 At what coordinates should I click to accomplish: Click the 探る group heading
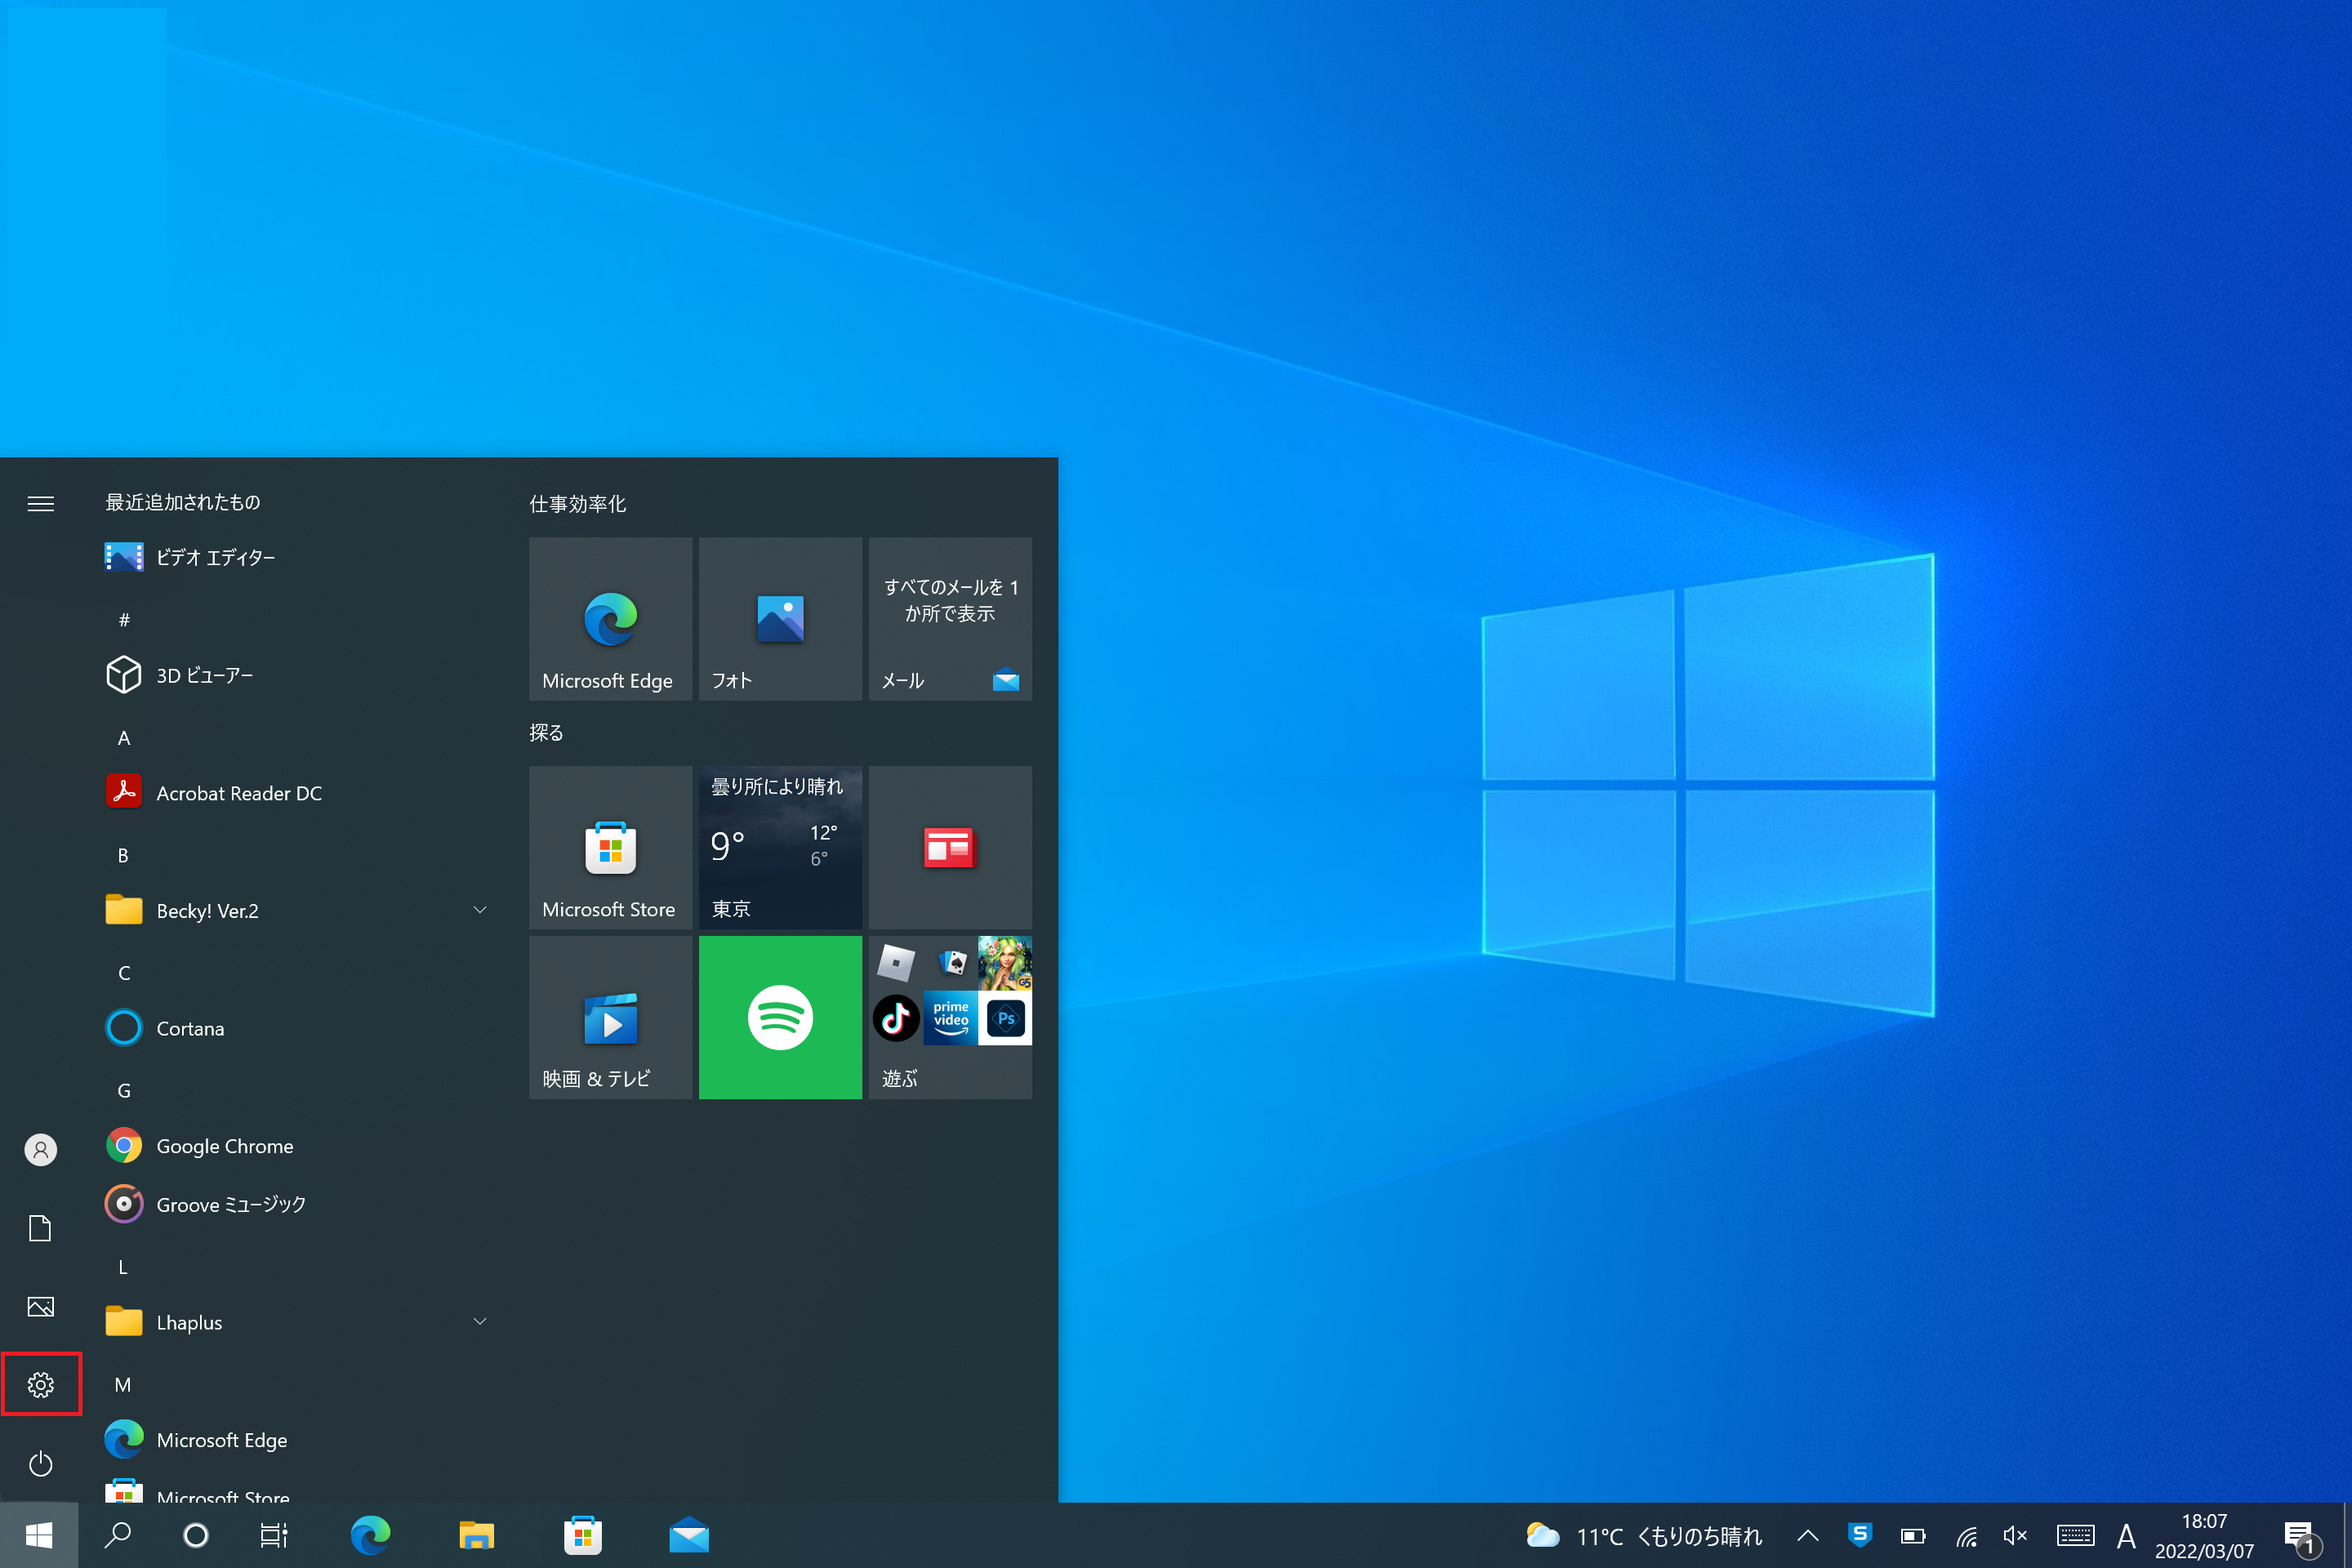coord(546,733)
